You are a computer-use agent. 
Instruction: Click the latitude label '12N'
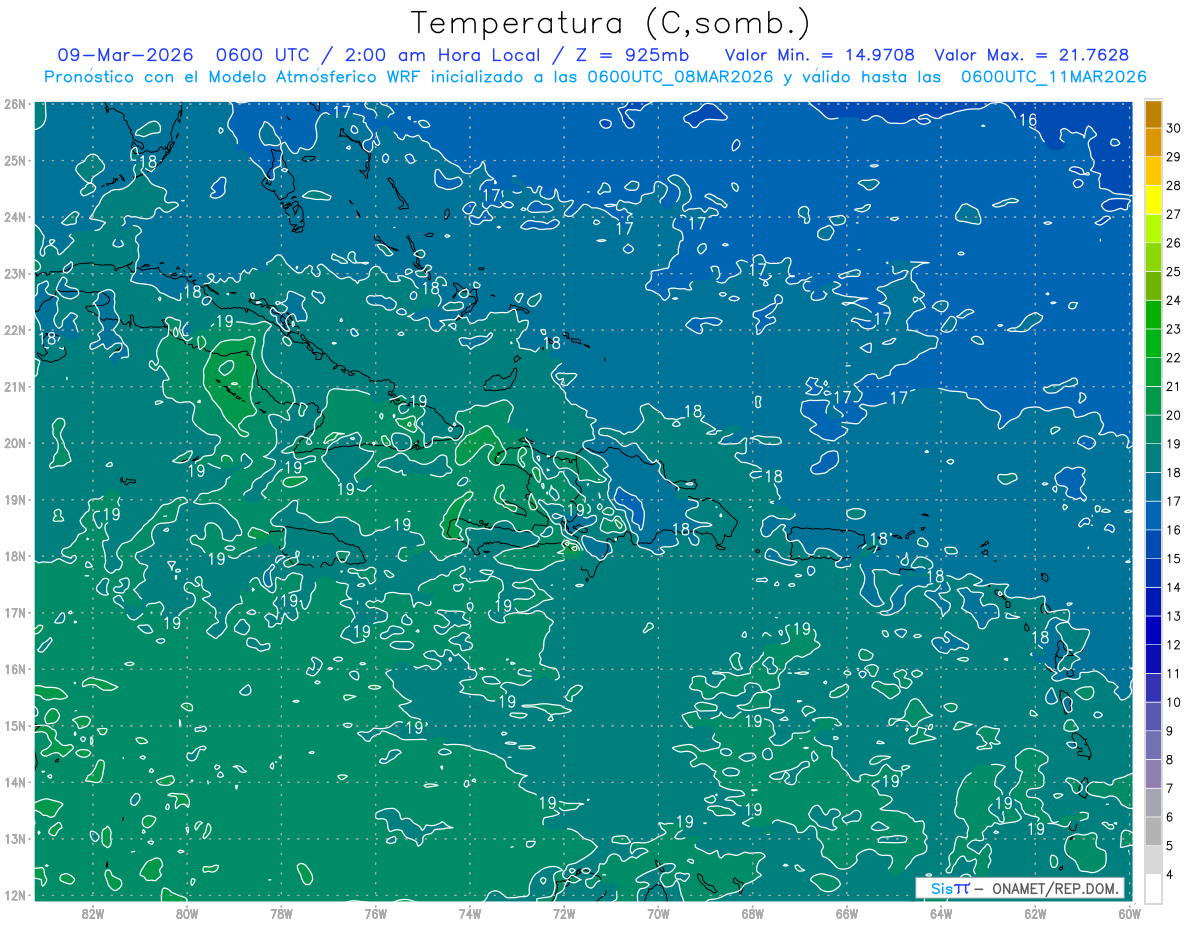click(x=15, y=895)
